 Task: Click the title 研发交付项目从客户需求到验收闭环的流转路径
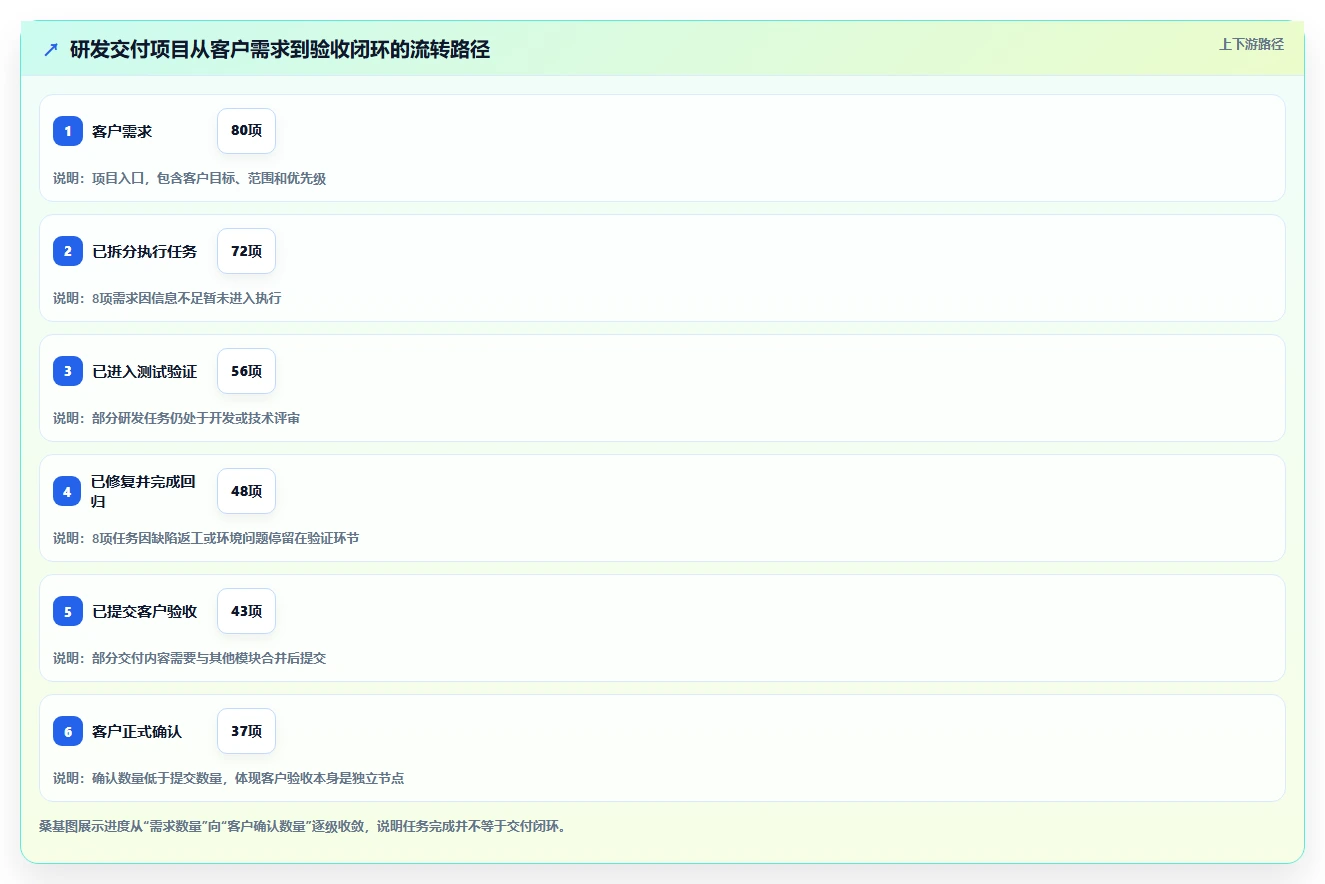click(280, 50)
